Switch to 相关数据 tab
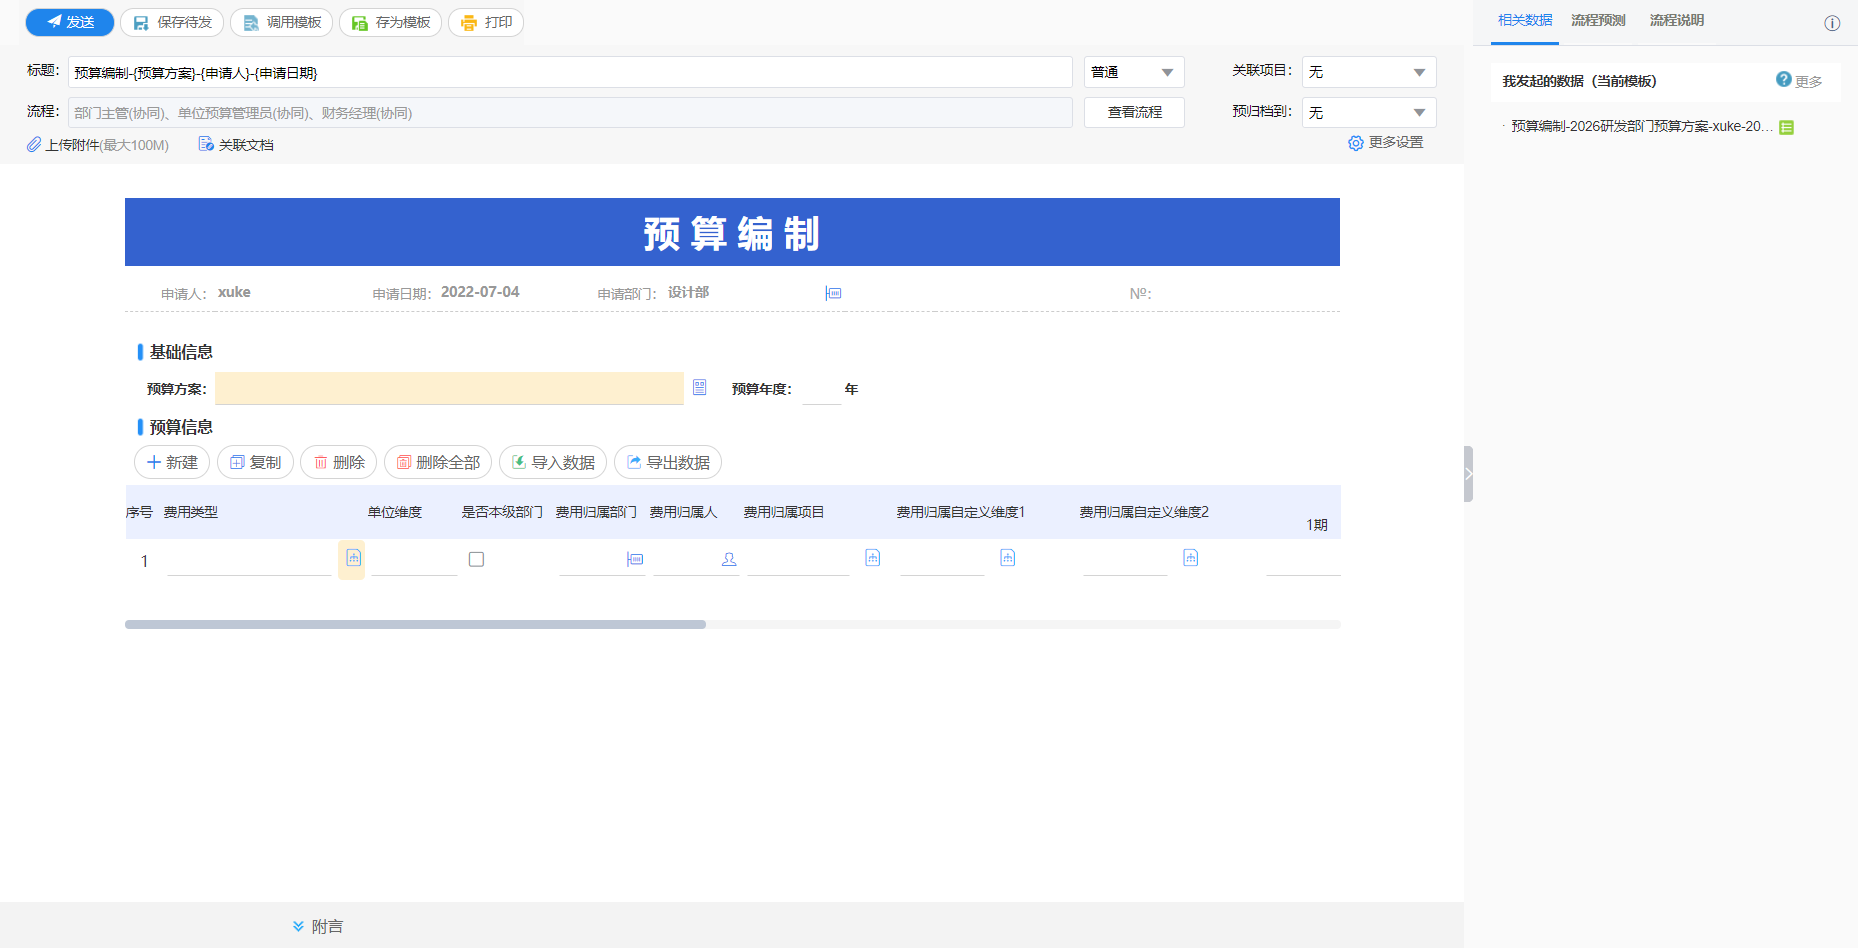 pos(1525,20)
